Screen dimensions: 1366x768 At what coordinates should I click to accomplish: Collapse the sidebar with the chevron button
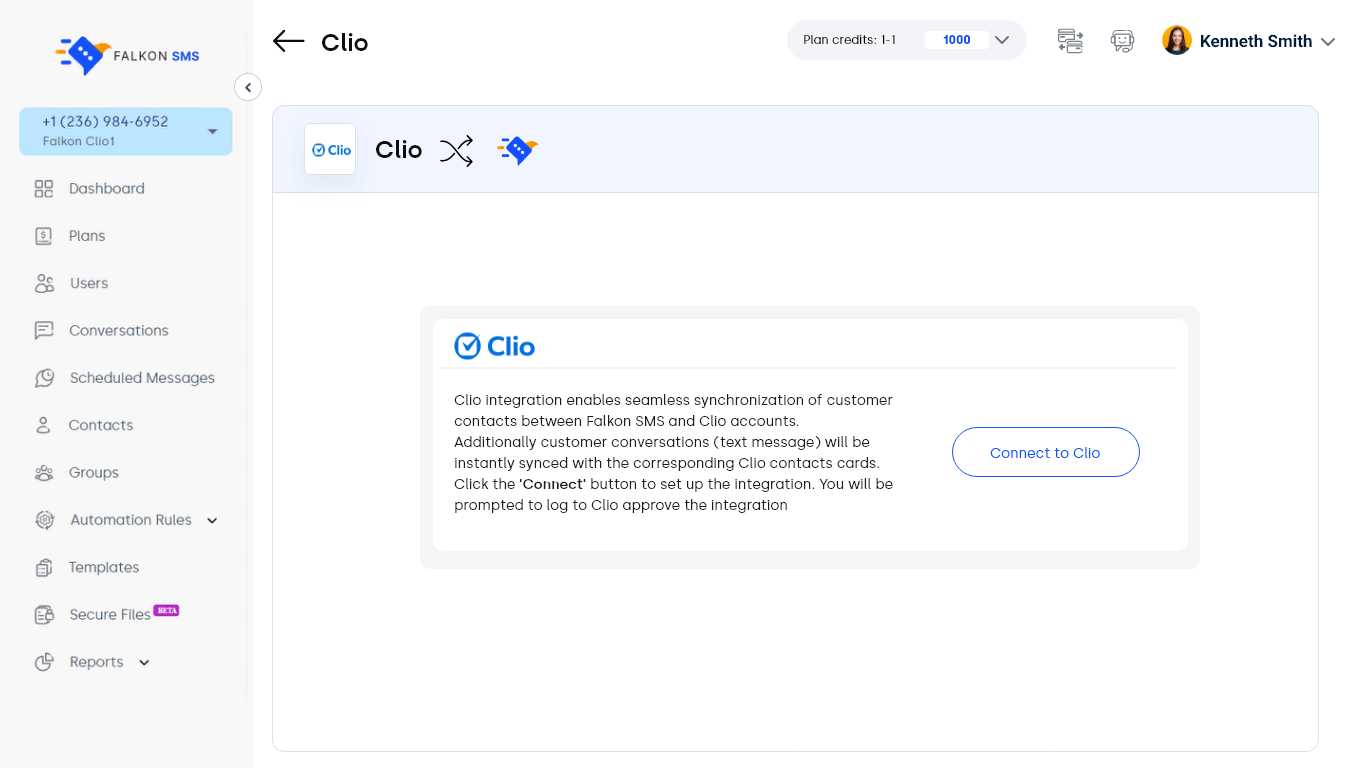tap(248, 87)
